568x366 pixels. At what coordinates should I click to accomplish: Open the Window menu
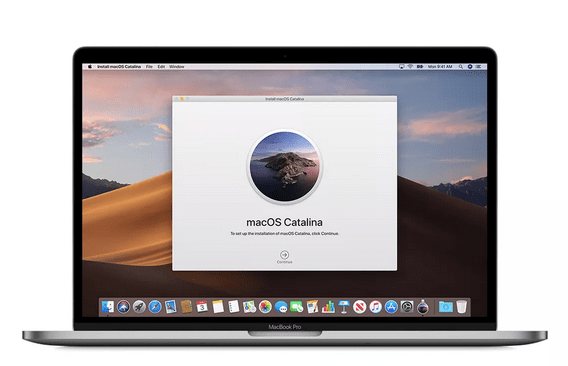click(177, 67)
